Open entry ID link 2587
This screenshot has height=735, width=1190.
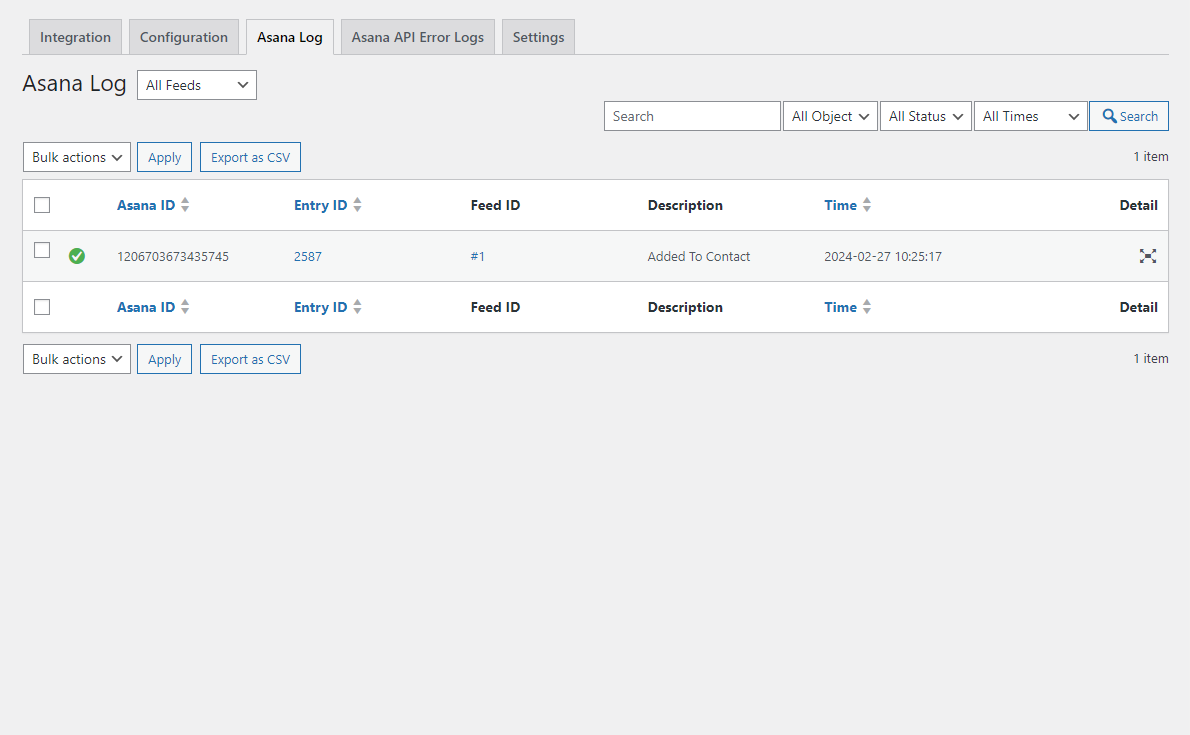pyautogui.click(x=307, y=257)
